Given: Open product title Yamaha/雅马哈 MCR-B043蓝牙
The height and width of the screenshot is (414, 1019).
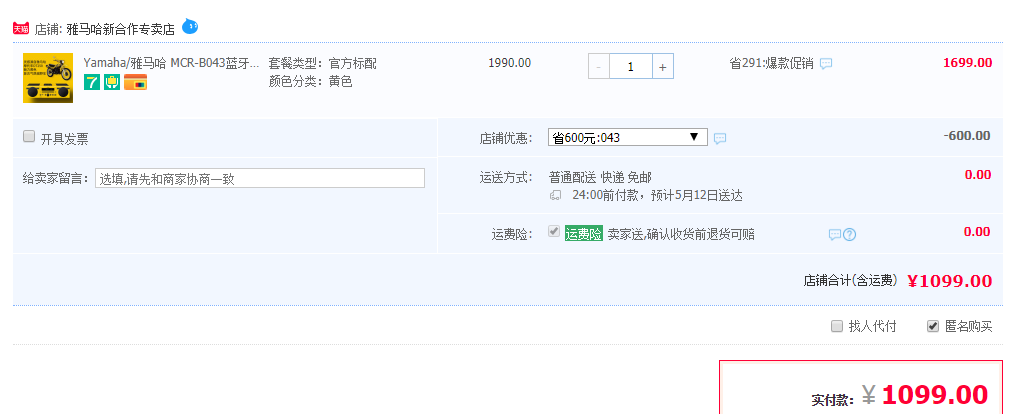Looking at the screenshot, I should [x=172, y=63].
